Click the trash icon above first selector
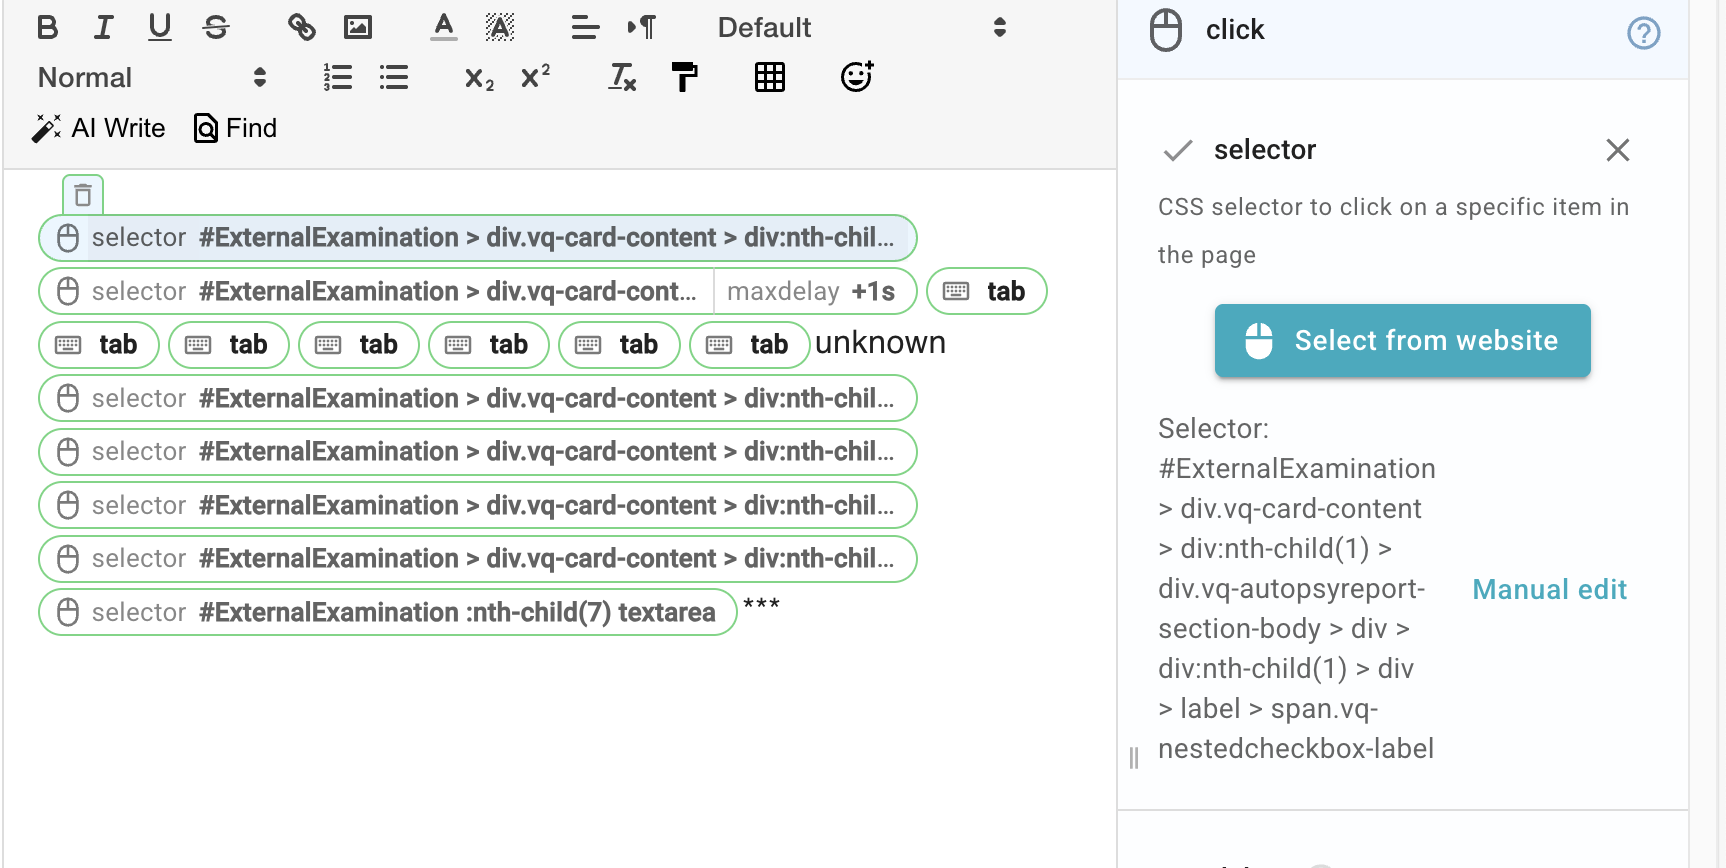 (x=83, y=195)
